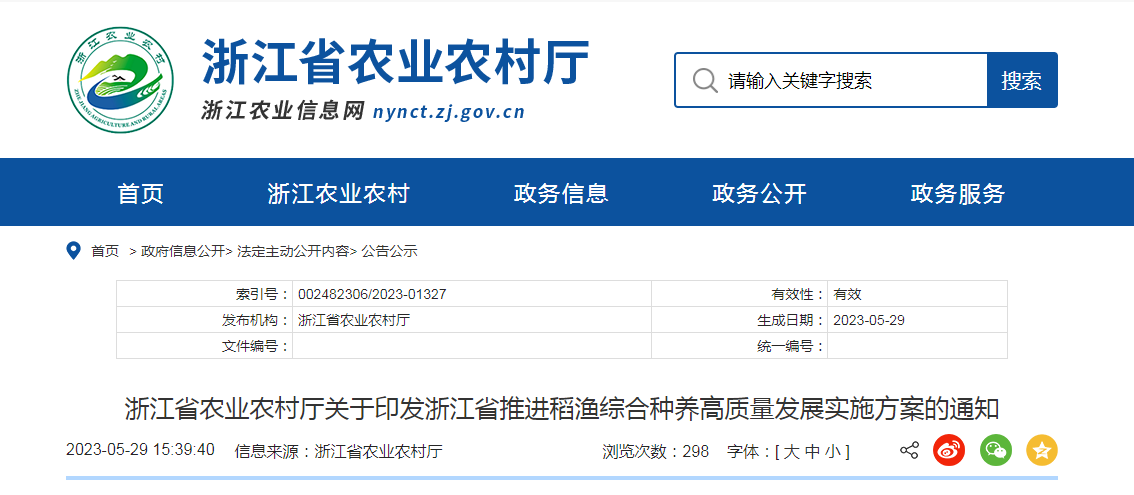Click the Zhejiang Agriculture department logo
Image resolution: width=1134 pixels, height=495 pixels.
tap(121, 79)
